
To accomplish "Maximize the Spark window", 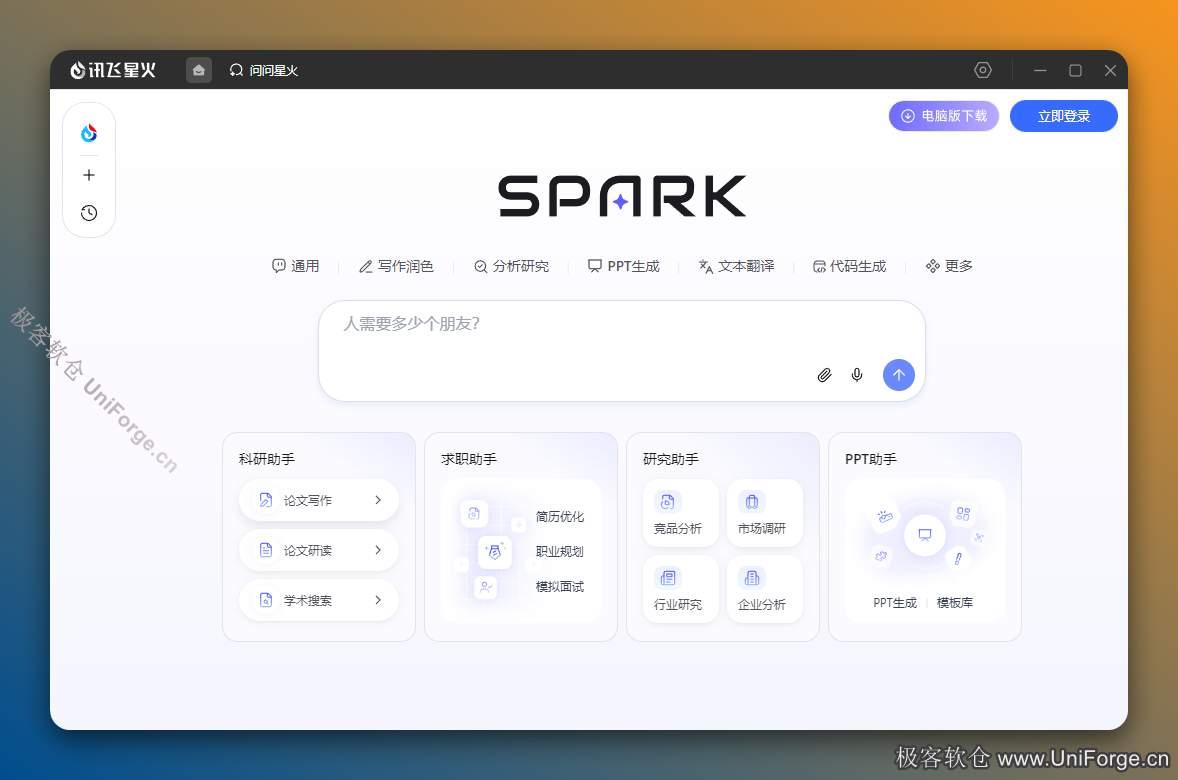I will pos(1075,70).
